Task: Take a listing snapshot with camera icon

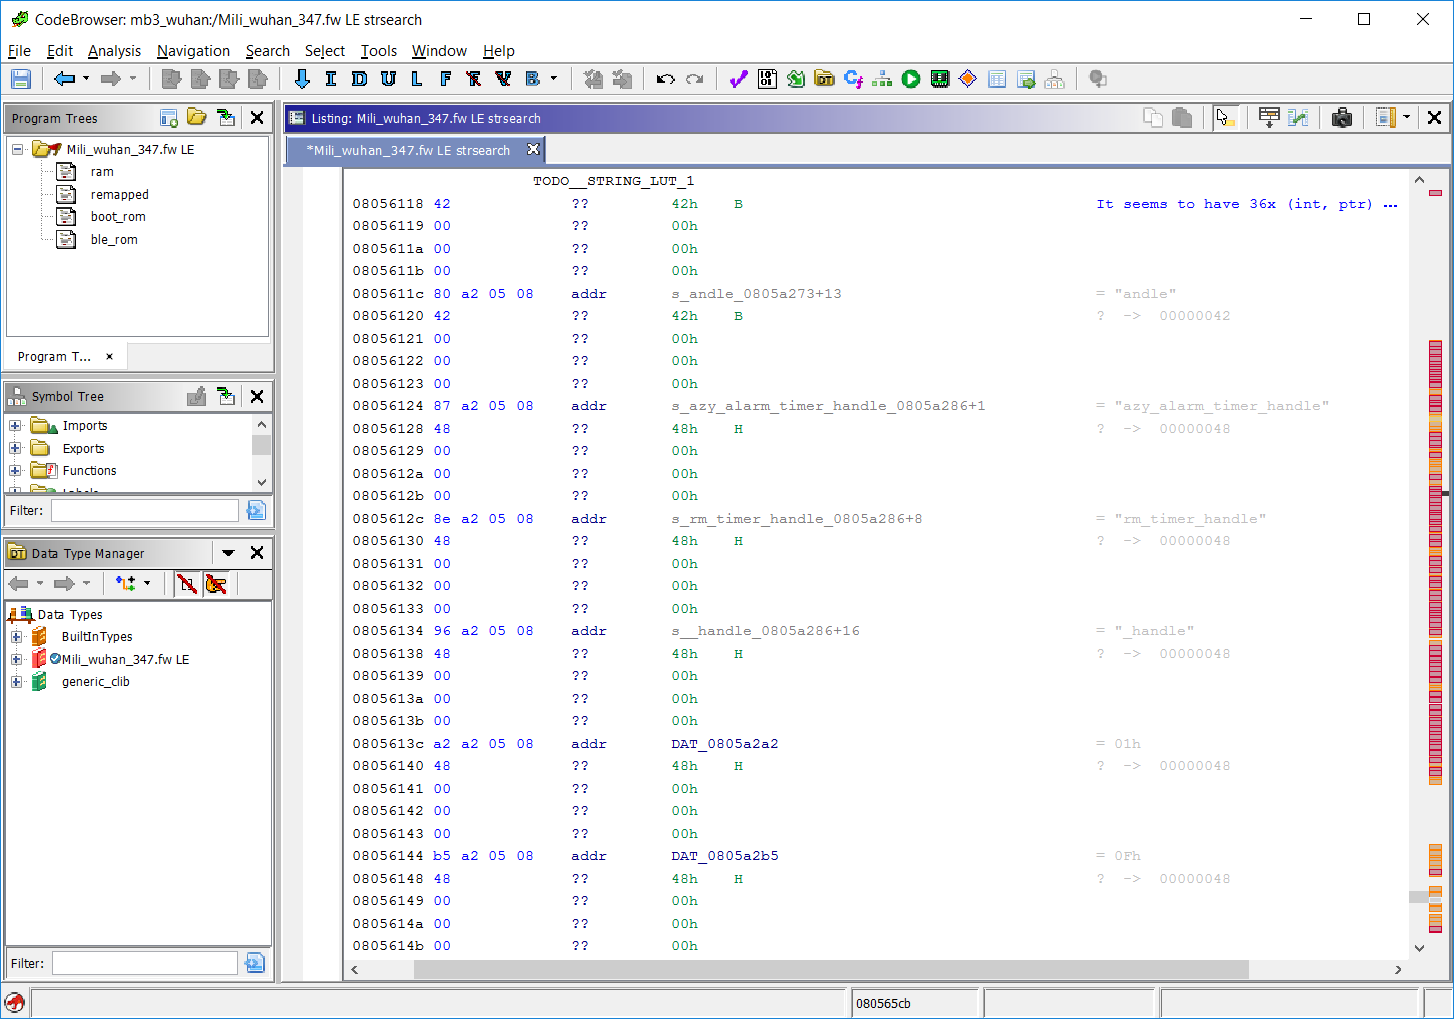Action: tap(1342, 118)
